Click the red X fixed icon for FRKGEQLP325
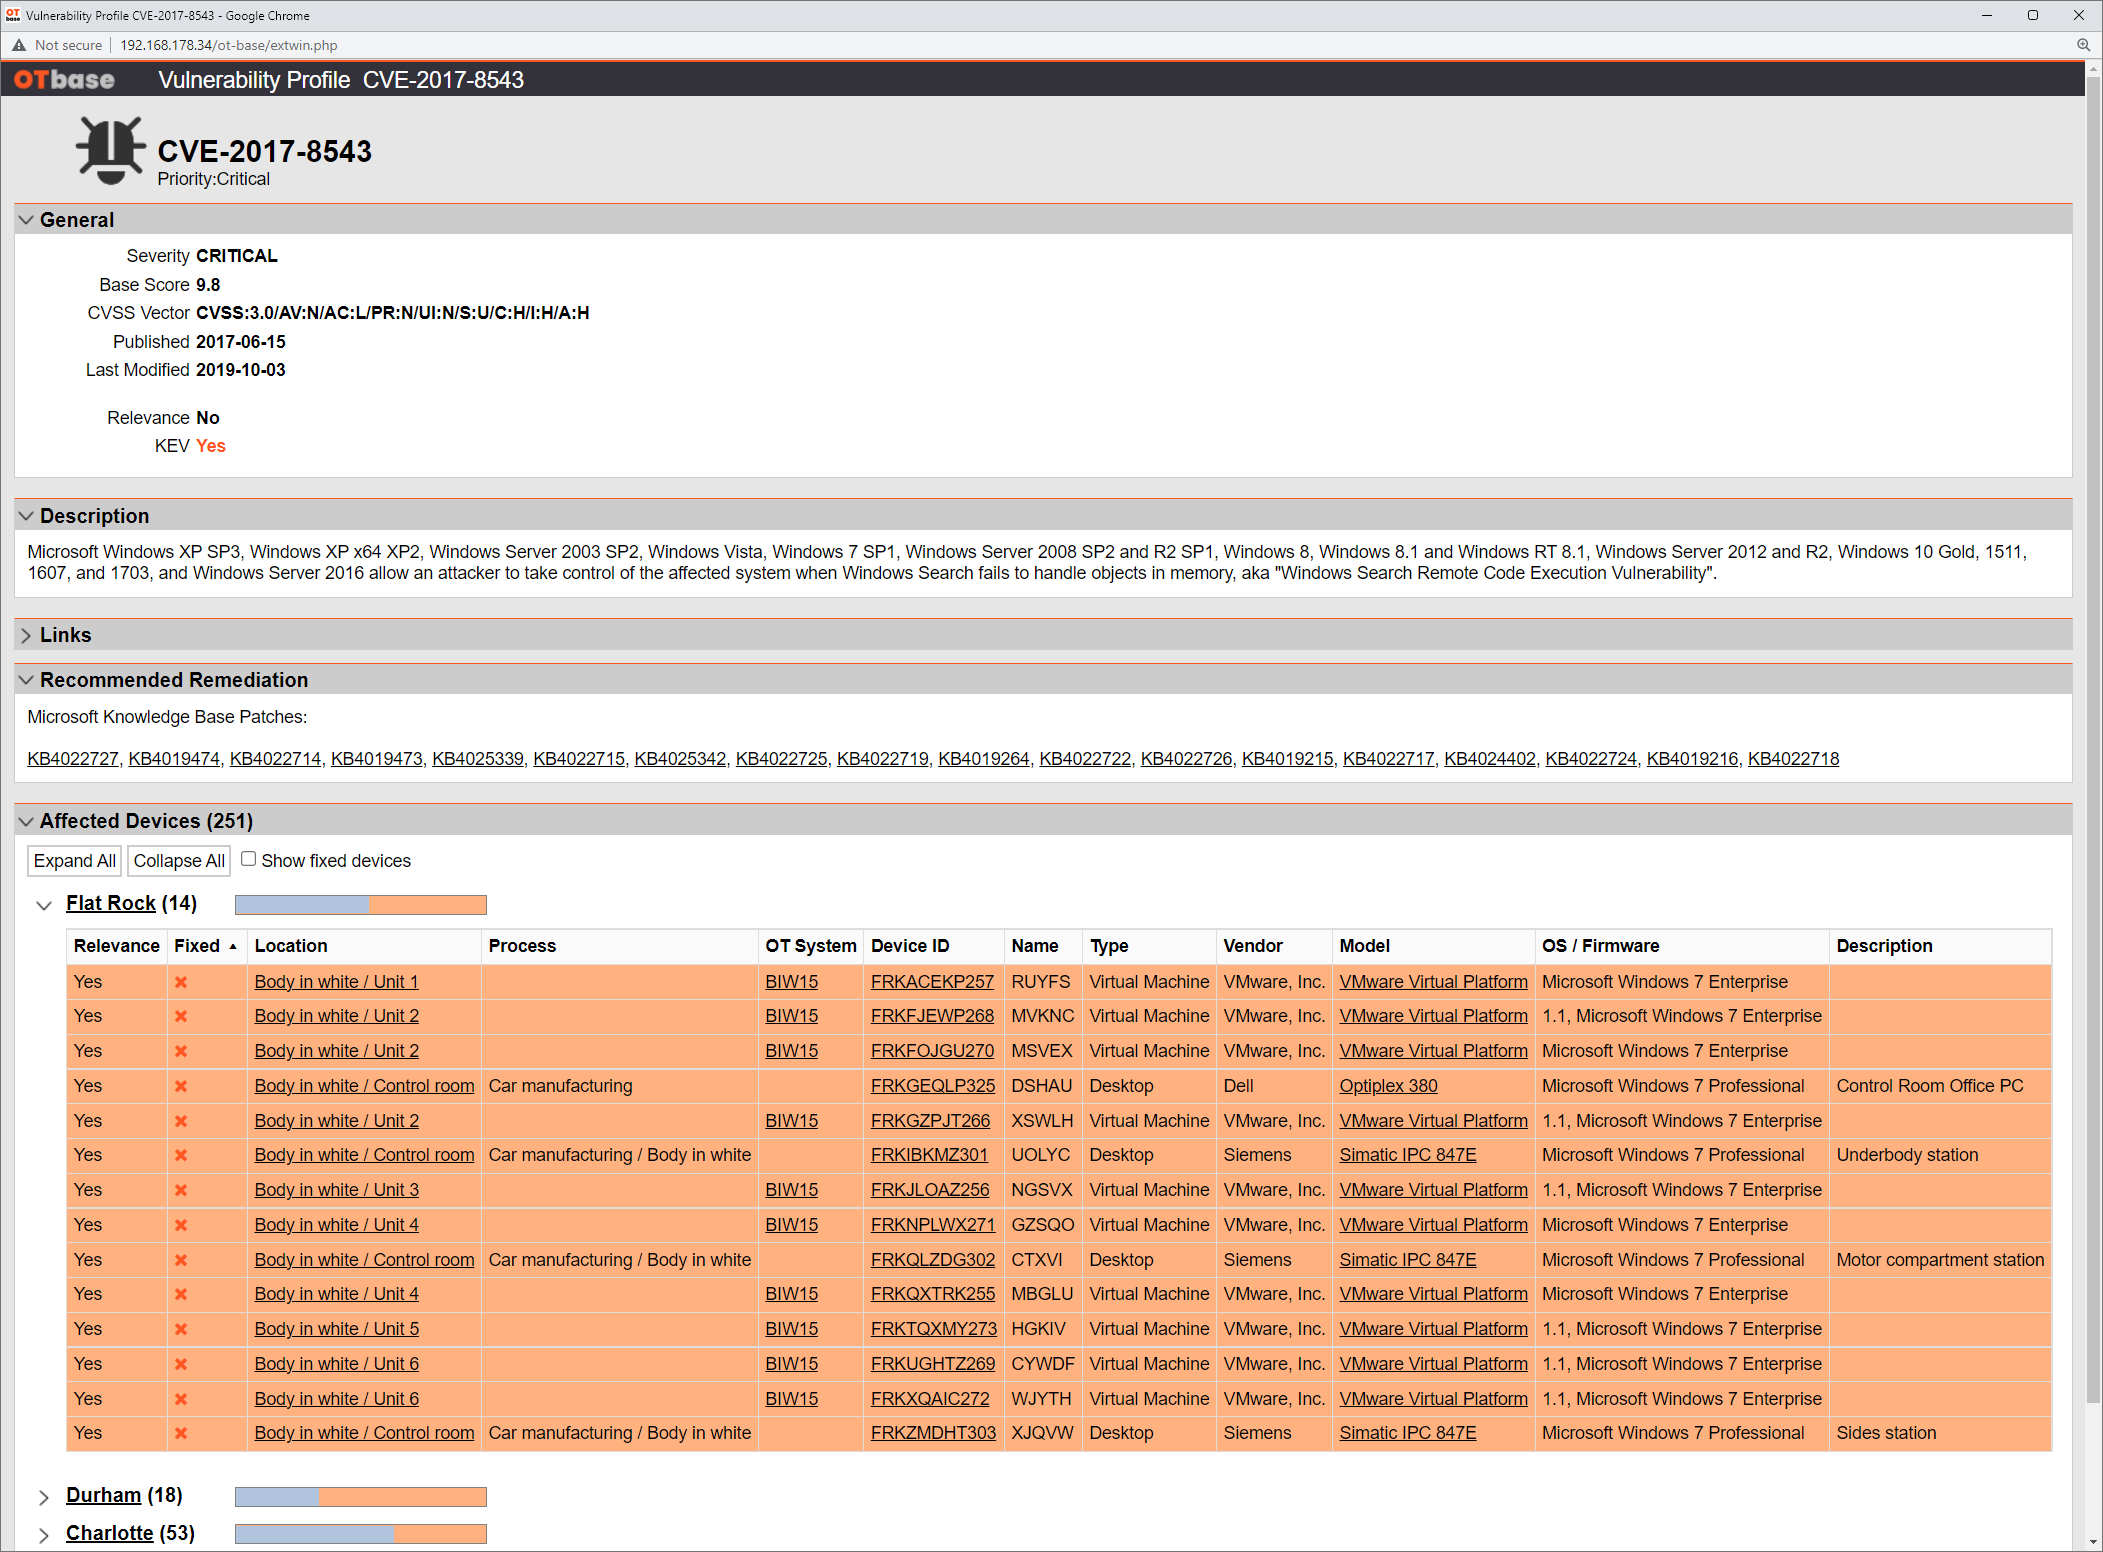This screenshot has height=1552, width=2103. click(x=181, y=1086)
